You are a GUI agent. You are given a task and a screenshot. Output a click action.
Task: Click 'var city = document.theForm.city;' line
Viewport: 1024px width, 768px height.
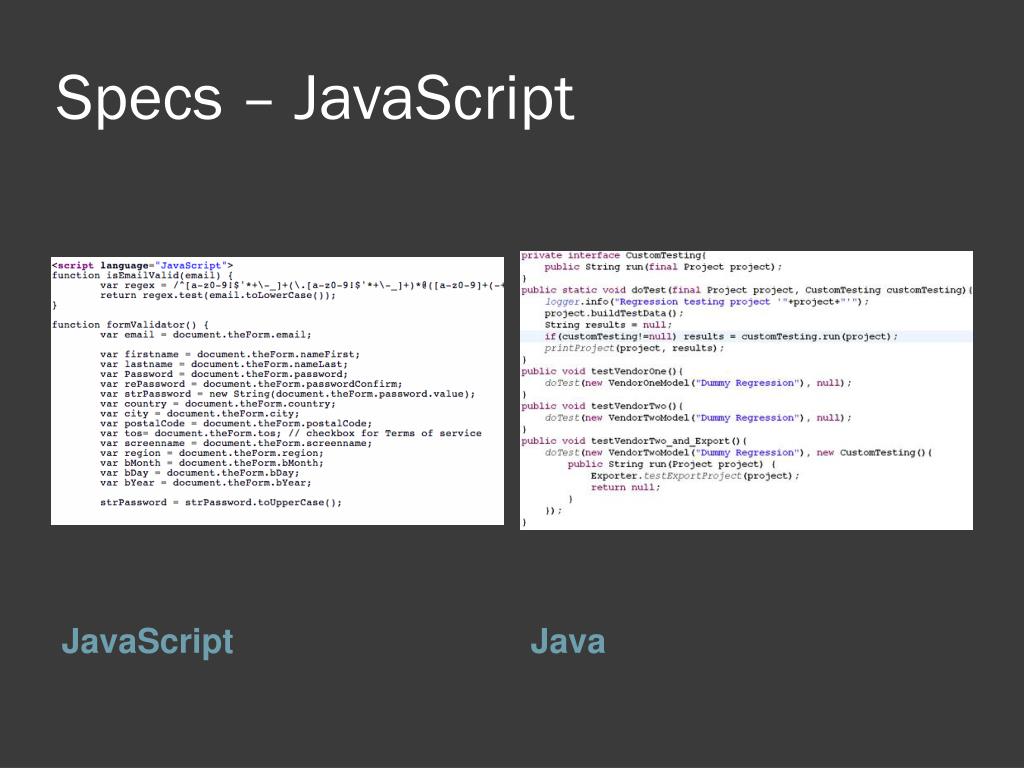[x=200, y=413]
